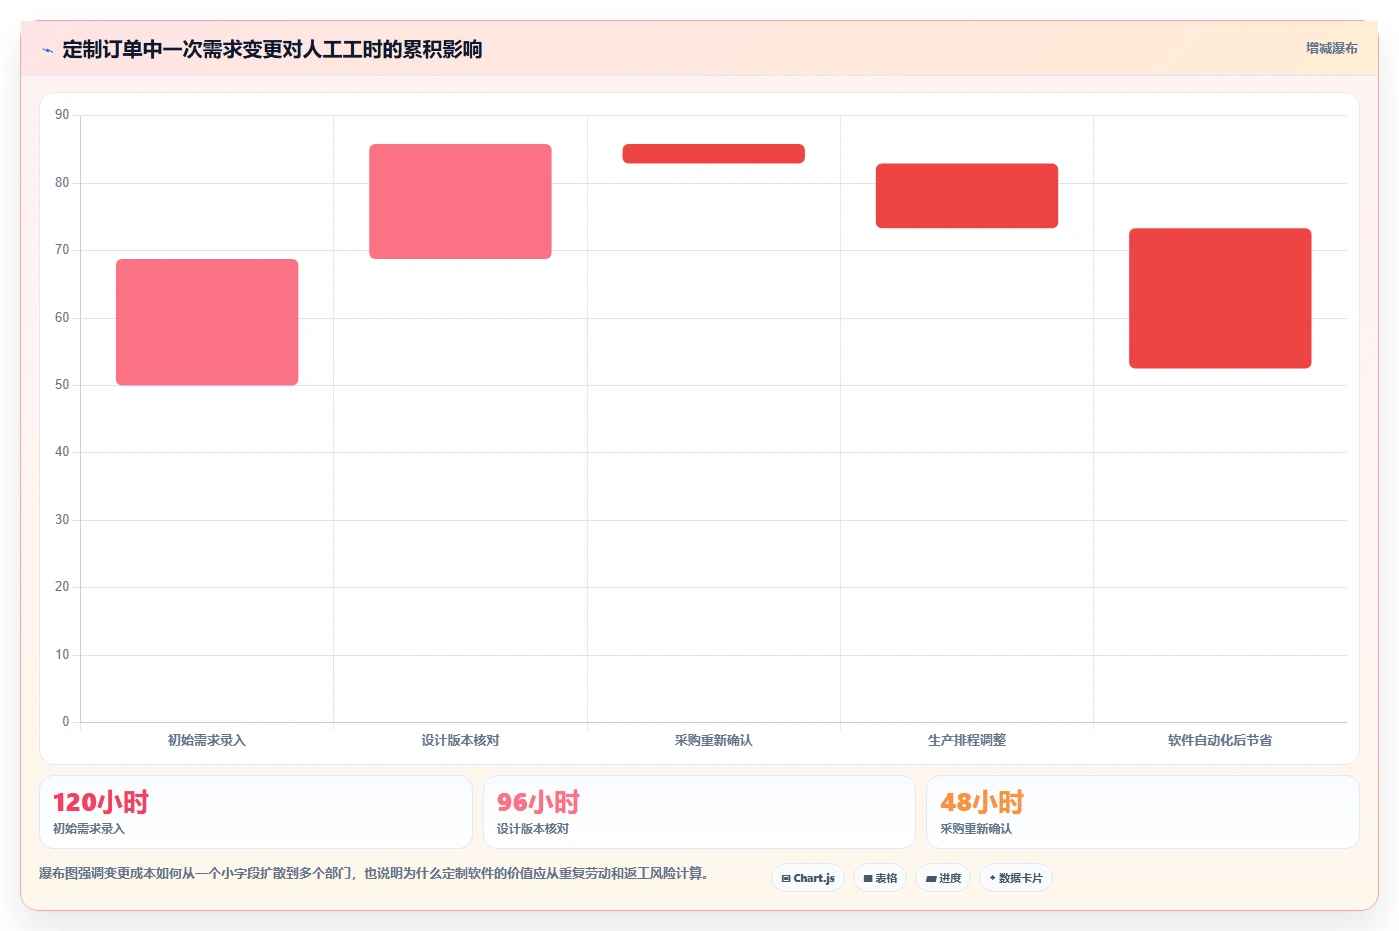Image resolution: width=1399 pixels, height=931 pixels.
Task: Select the 表格 tag pill
Action: (x=880, y=878)
